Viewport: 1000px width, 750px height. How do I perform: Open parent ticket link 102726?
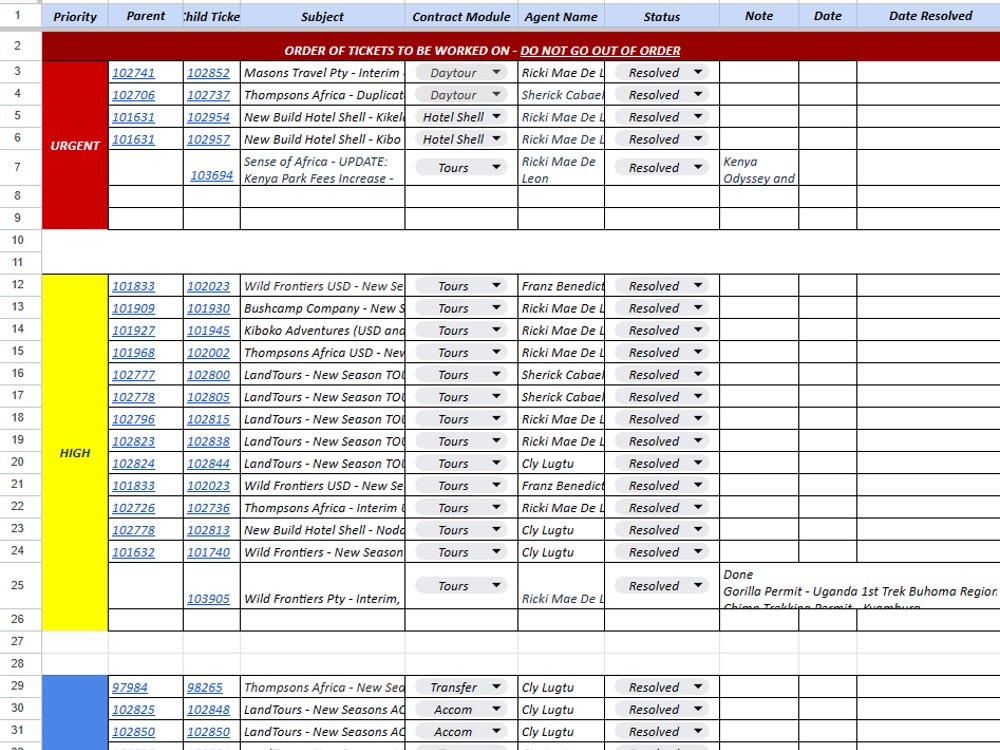click(133, 508)
